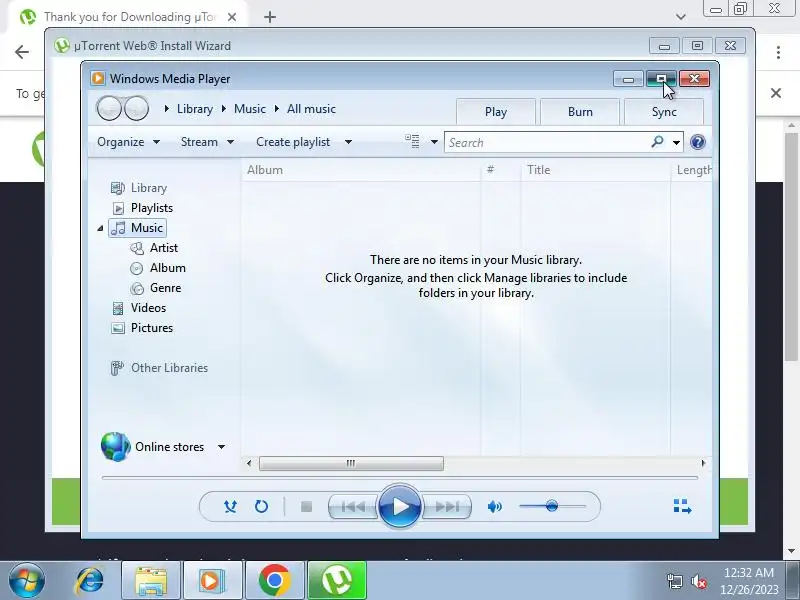Open the Organize menu
The width and height of the screenshot is (800, 600).
(x=129, y=142)
